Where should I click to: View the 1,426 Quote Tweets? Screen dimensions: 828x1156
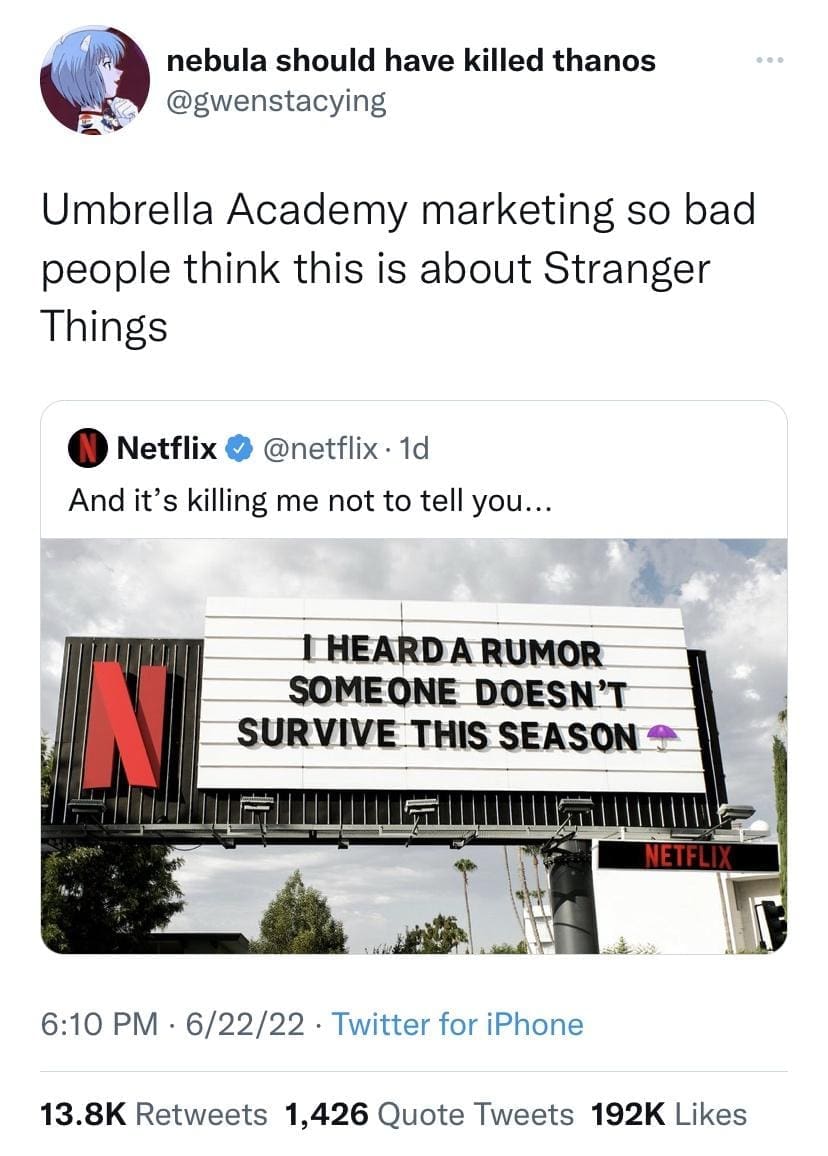coord(428,1114)
